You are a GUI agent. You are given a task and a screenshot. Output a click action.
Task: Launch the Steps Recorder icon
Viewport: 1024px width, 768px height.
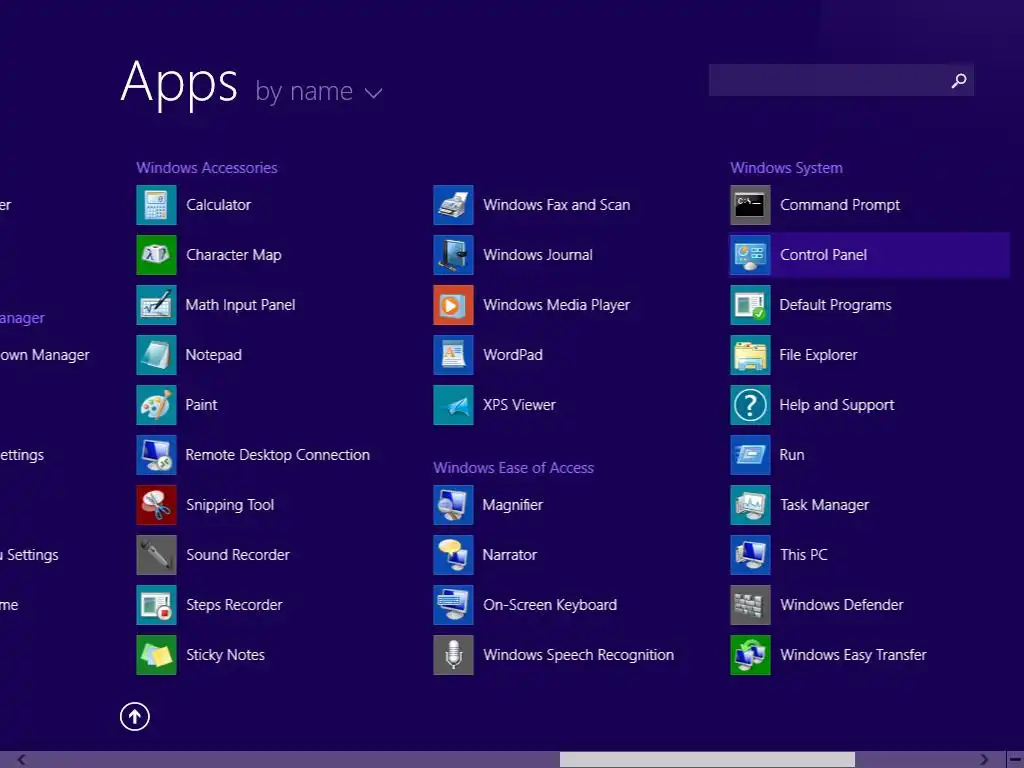point(156,605)
